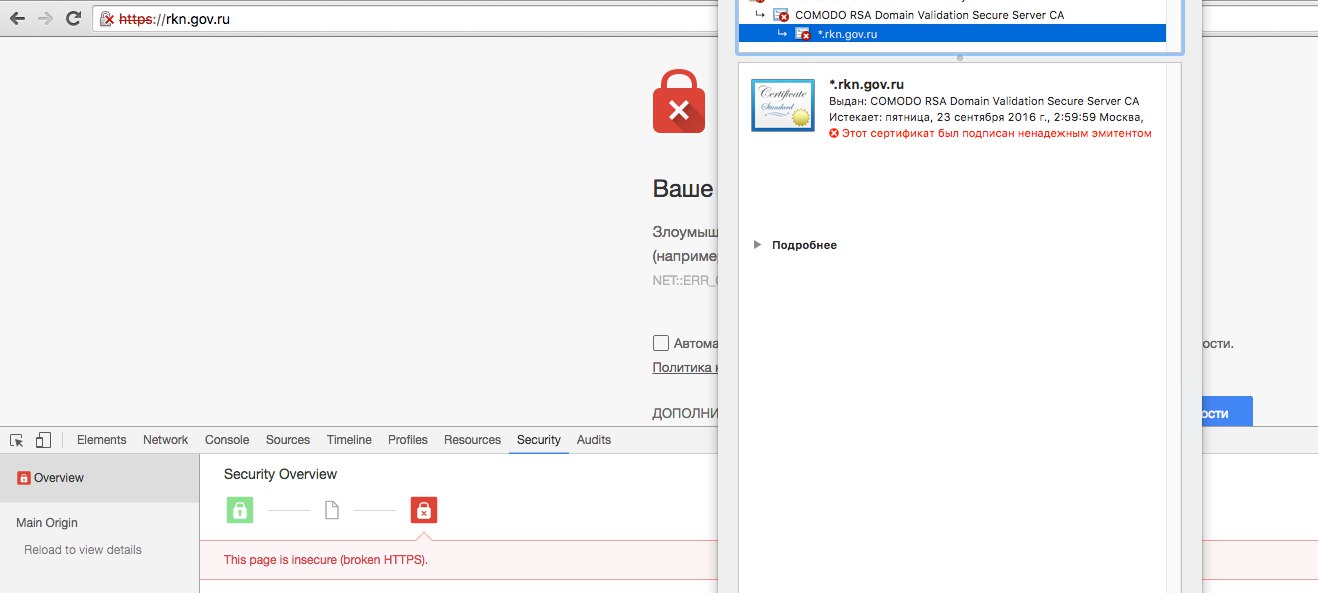This screenshot has width=1318, height=593.
Task: Switch to the Timeline tab
Action: [349, 440]
